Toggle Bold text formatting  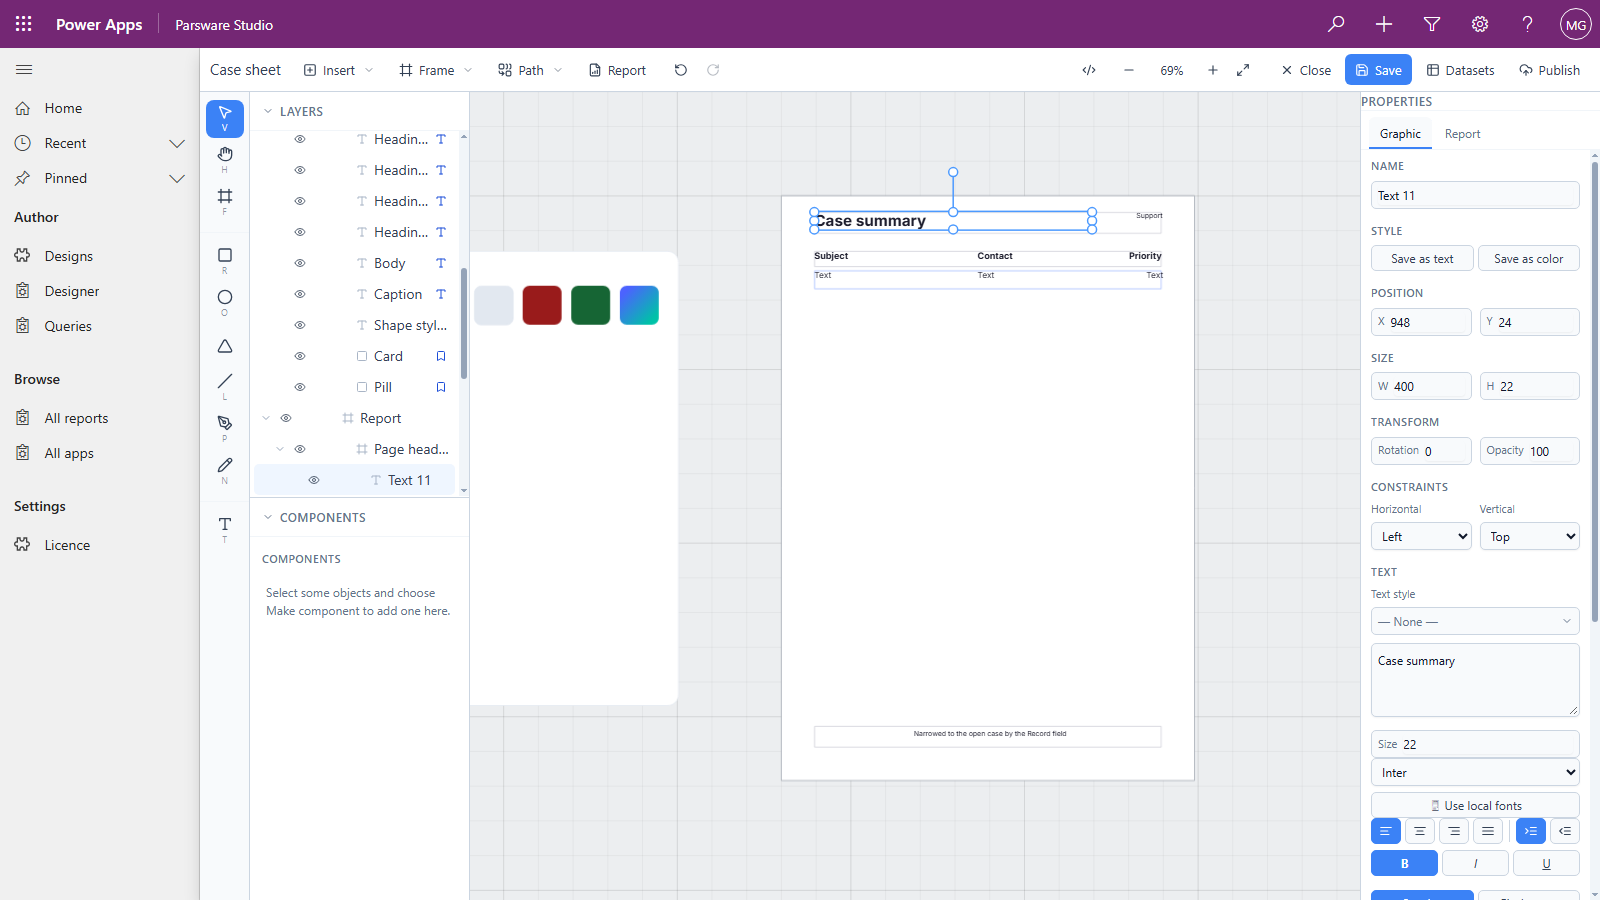[1404, 863]
